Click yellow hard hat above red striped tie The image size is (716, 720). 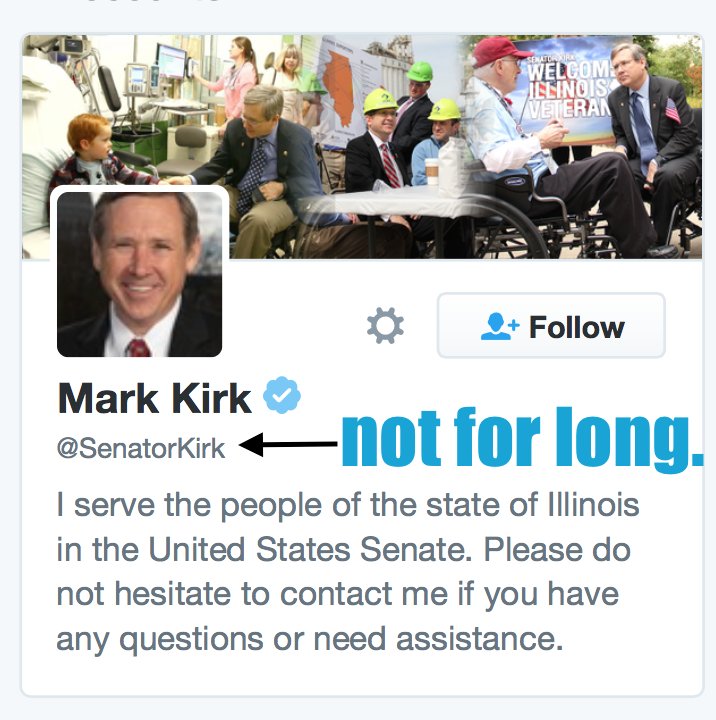point(380,101)
